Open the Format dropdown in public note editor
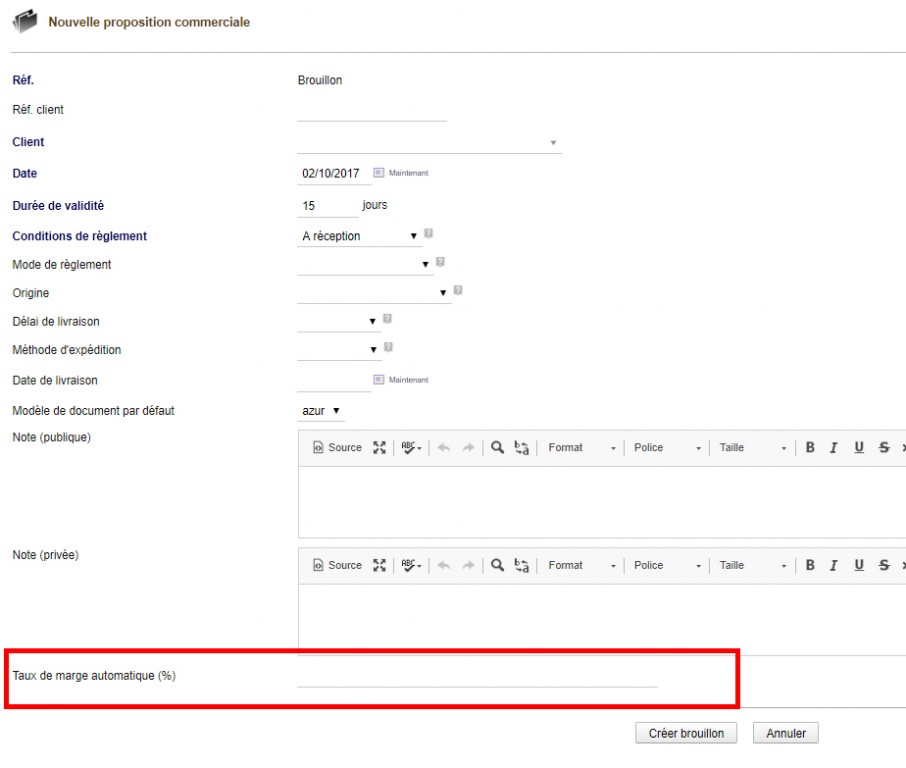906x768 pixels. (582, 448)
